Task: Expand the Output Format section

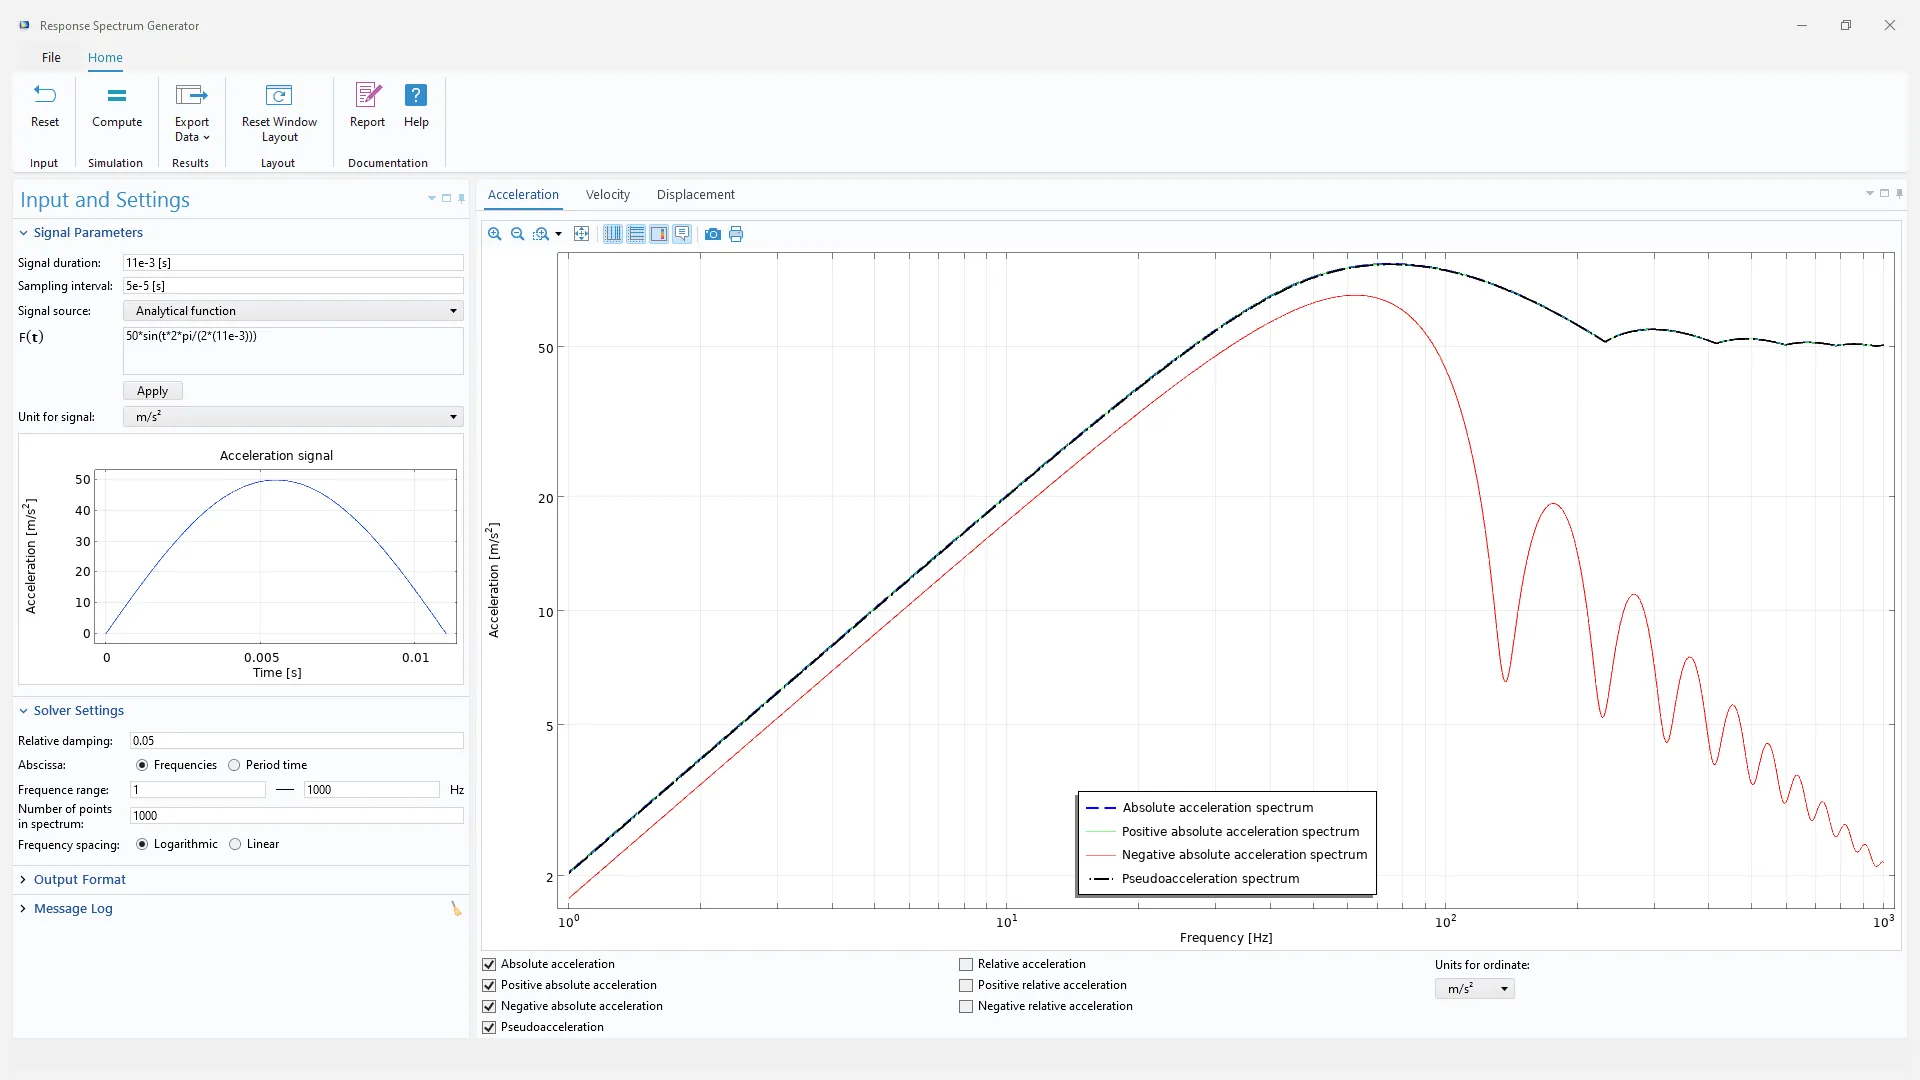Action: (79, 880)
